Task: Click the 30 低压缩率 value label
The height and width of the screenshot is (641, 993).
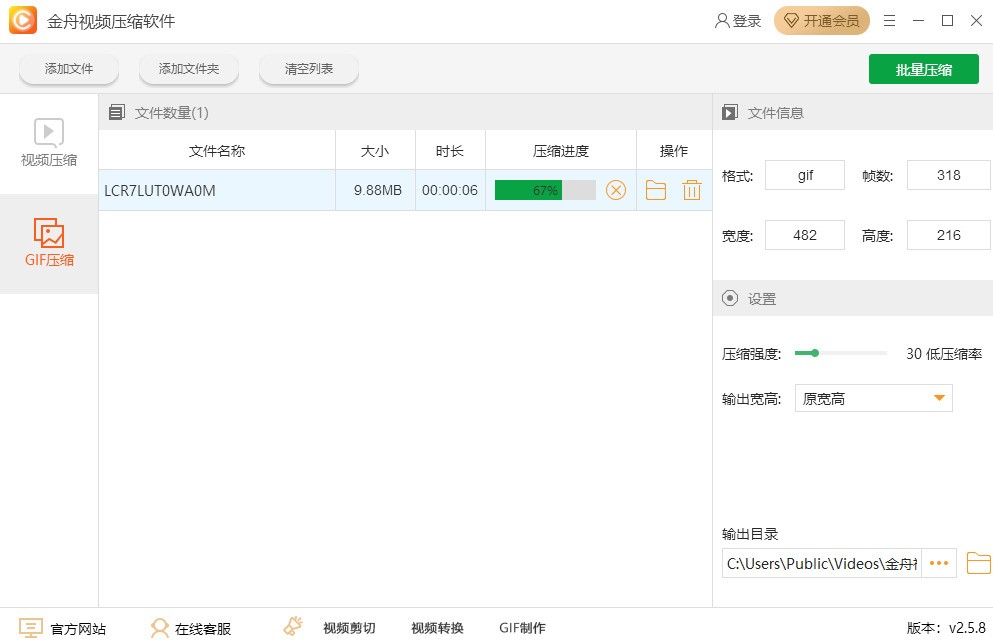Action: click(x=944, y=354)
